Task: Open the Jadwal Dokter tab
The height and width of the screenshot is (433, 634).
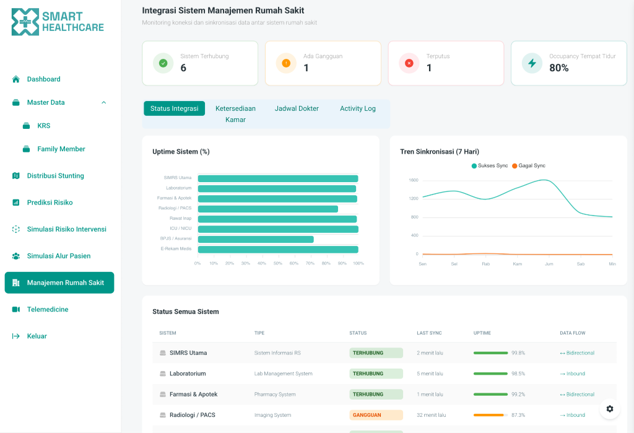Action: (297, 108)
